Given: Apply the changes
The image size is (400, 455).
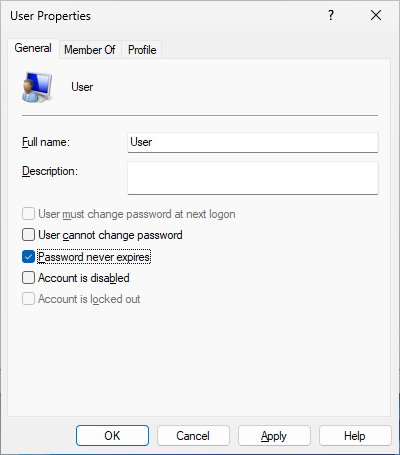Looking at the screenshot, I should point(274,435).
